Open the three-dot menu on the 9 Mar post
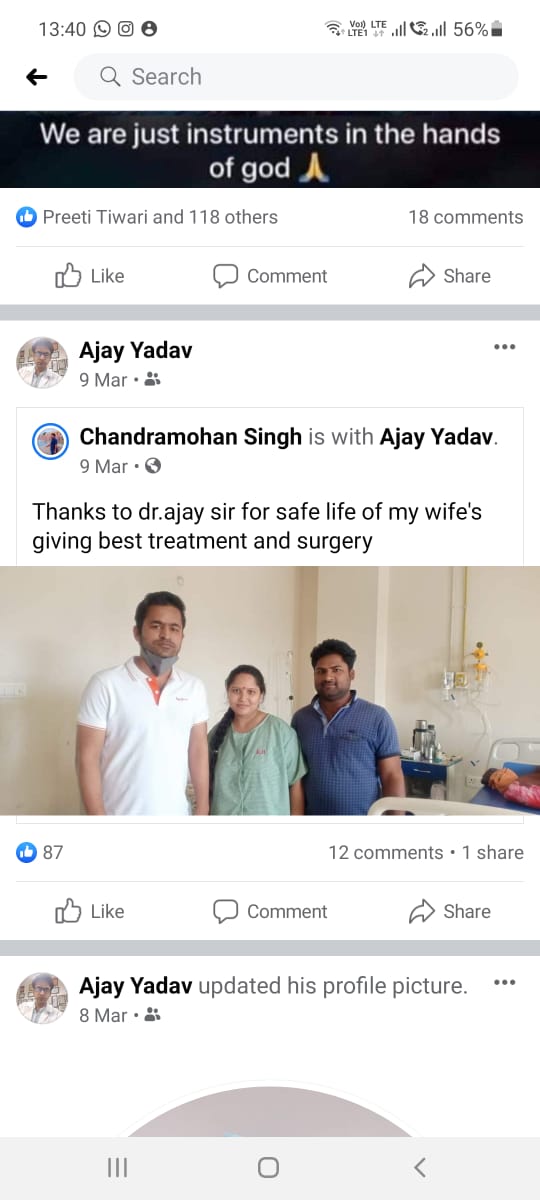540x1200 pixels. coord(505,347)
